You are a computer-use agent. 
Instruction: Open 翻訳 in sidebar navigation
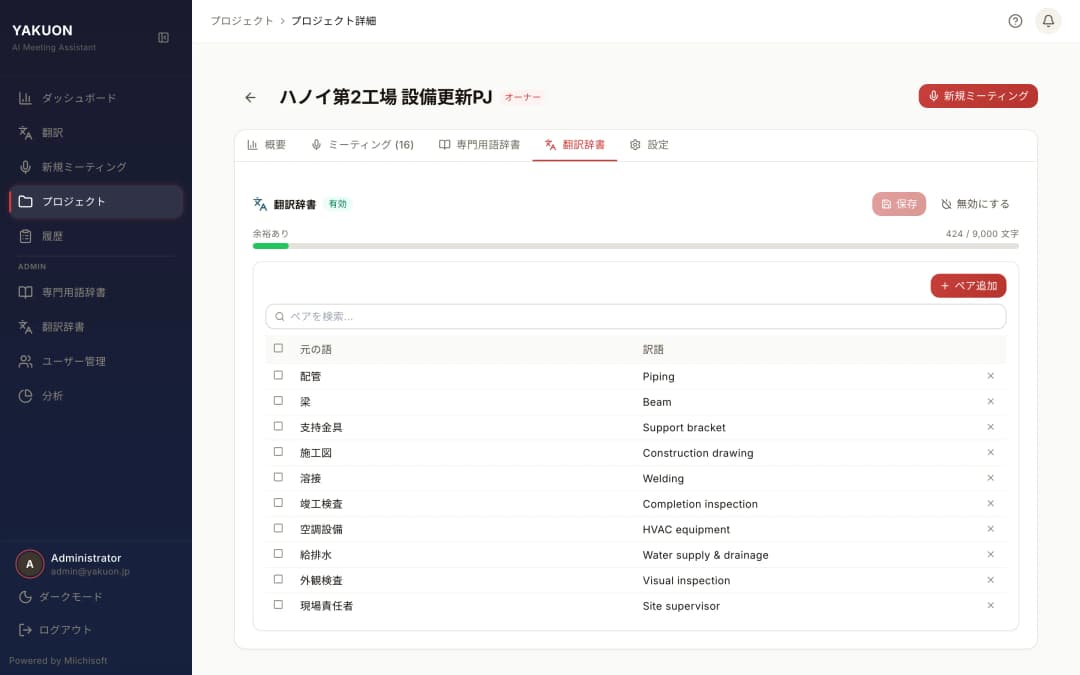[x=96, y=132]
